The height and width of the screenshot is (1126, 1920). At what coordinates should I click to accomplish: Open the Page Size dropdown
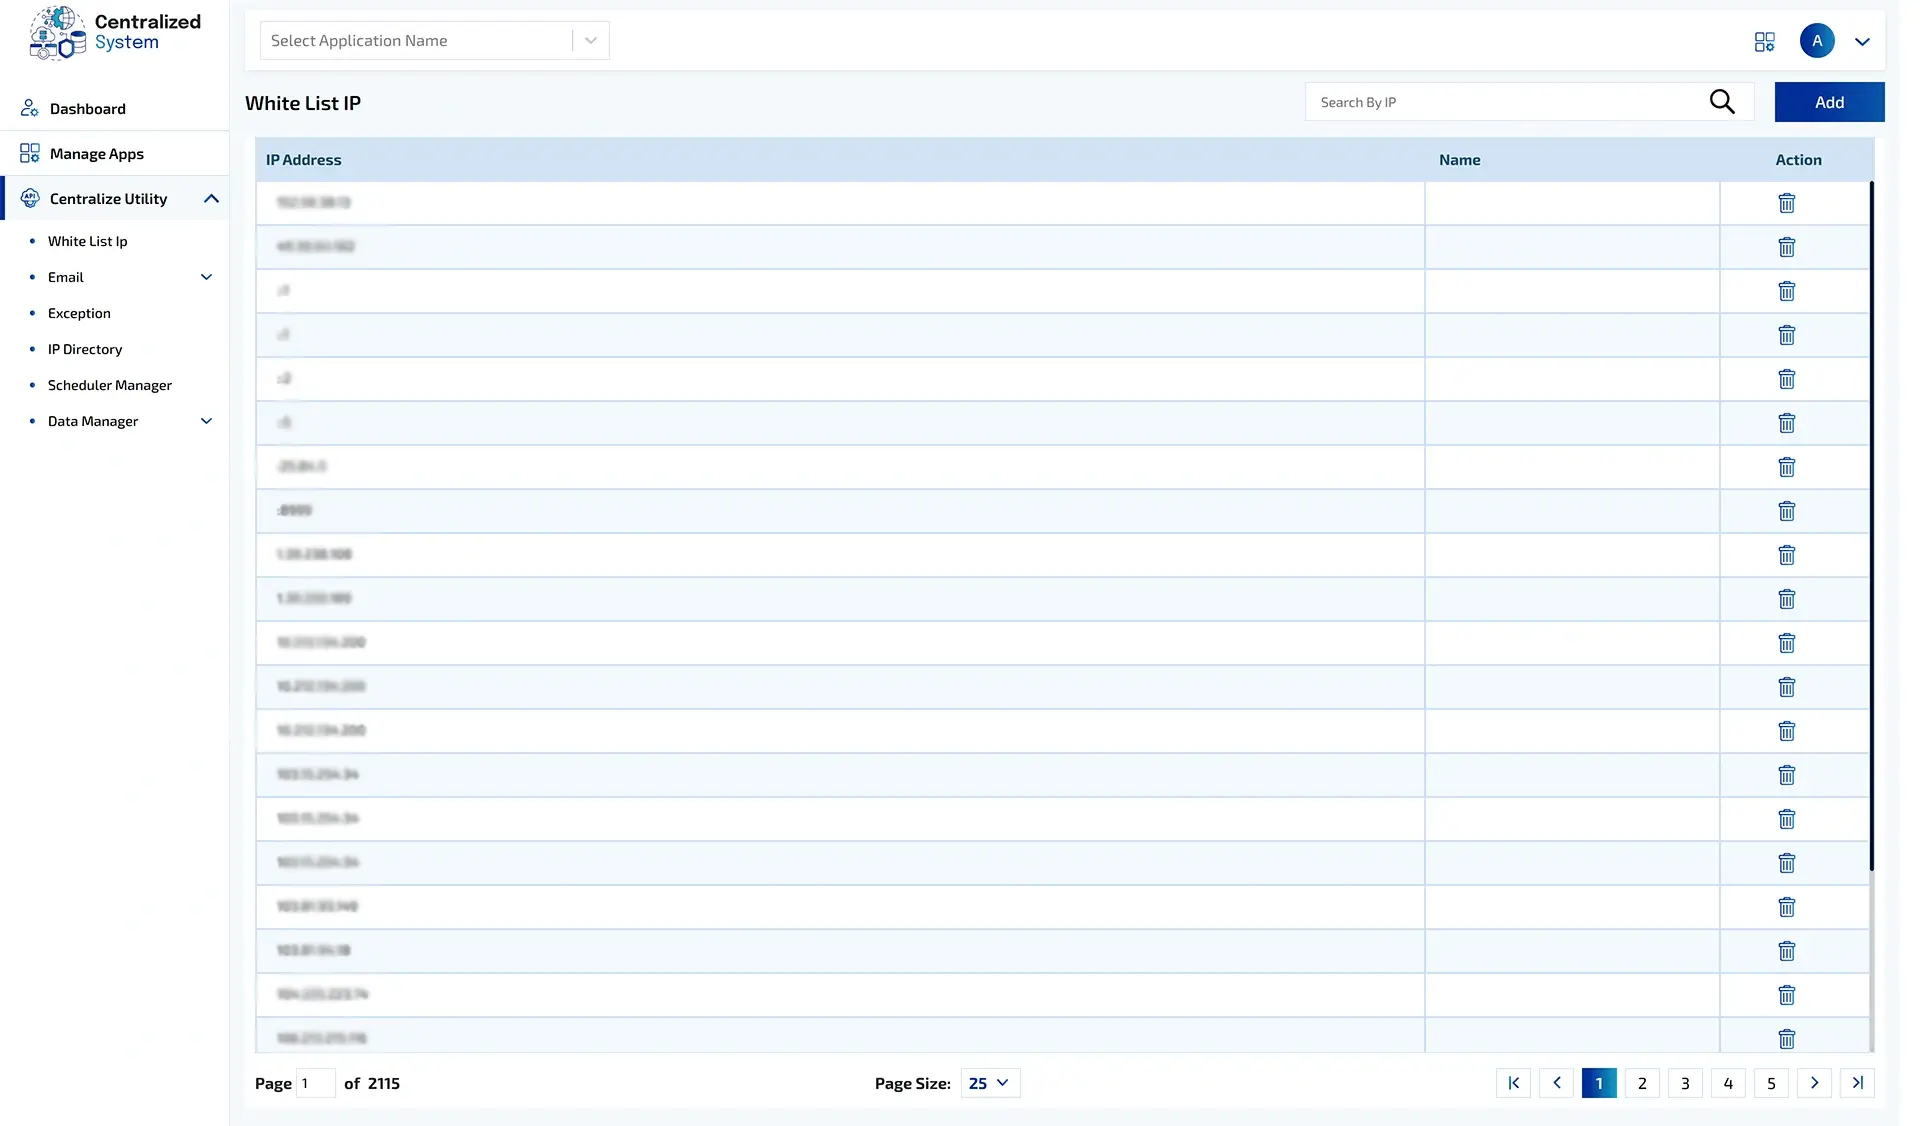tap(989, 1083)
